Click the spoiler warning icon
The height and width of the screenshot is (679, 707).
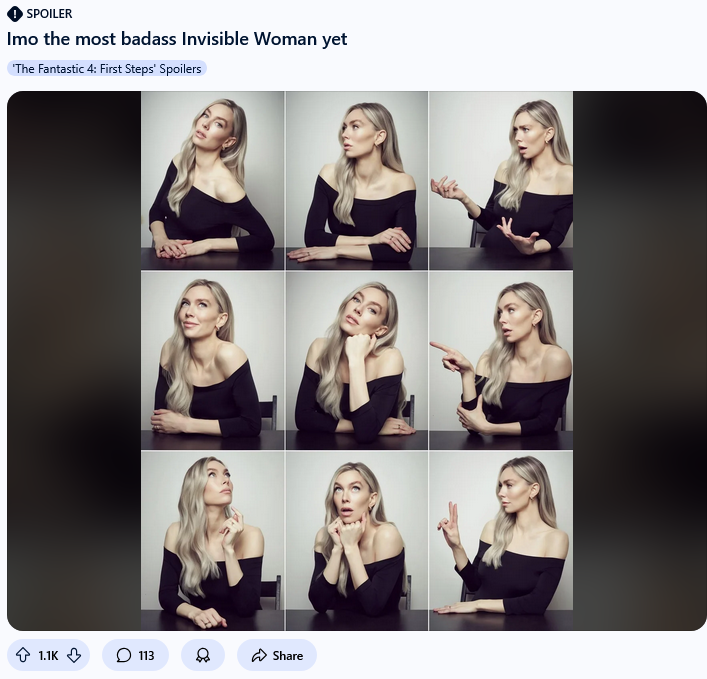point(15,14)
